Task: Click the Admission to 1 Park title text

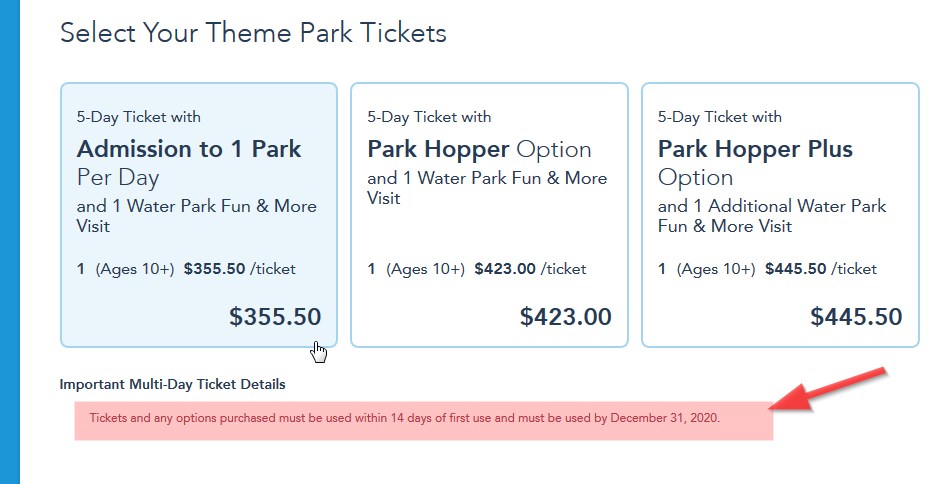Action: 189,149
